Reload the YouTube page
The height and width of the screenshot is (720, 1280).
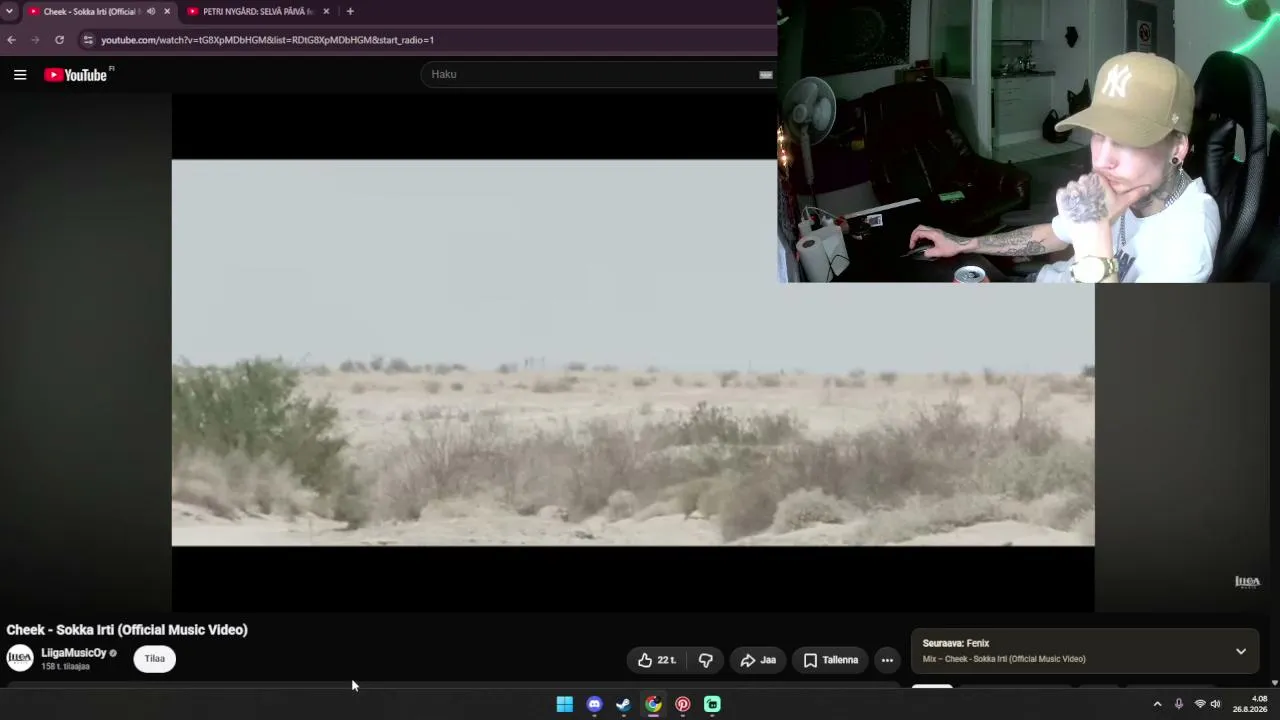click(x=59, y=40)
